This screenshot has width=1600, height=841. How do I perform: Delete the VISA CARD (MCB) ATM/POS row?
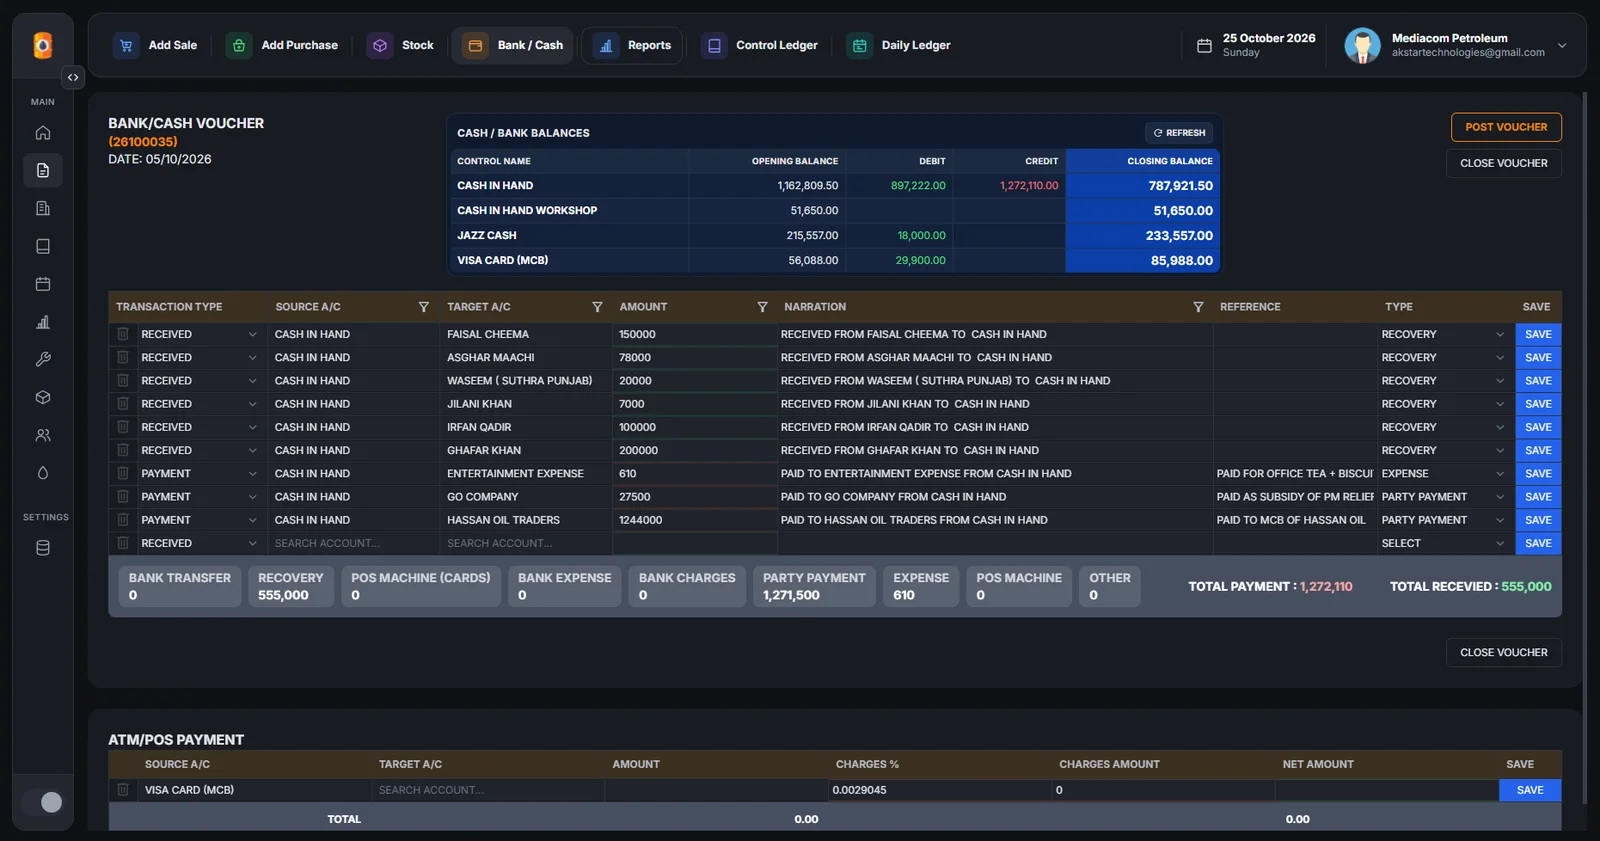122,790
